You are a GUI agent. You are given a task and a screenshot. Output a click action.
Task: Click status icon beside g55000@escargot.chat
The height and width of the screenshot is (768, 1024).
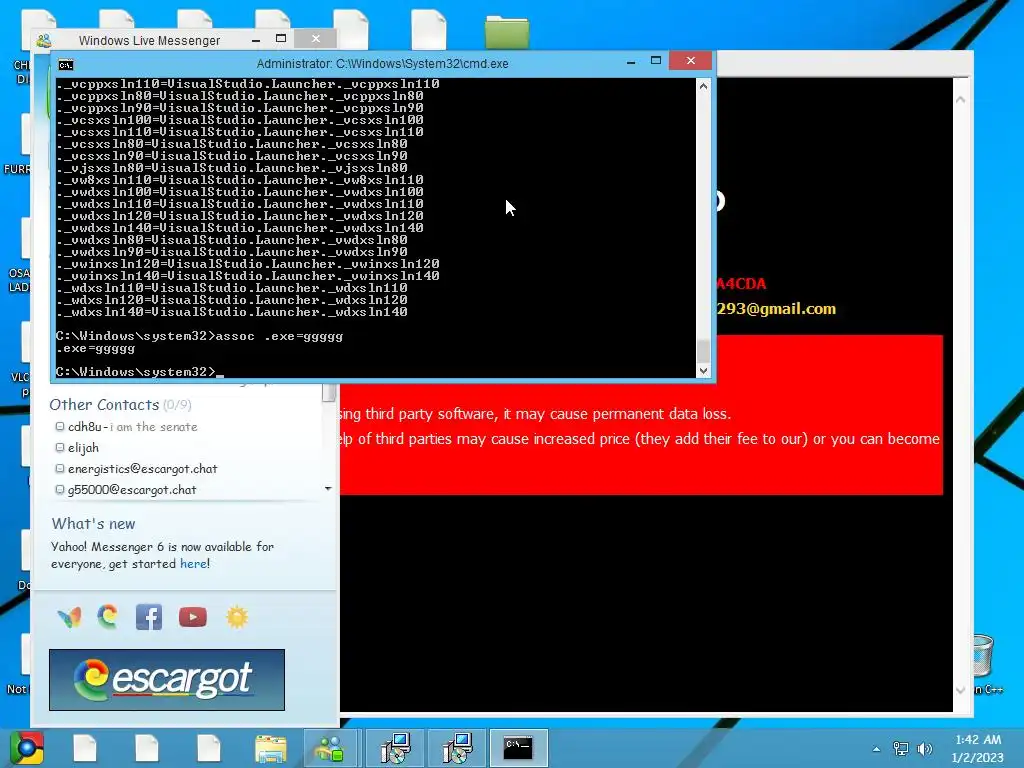pyautogui.click(x=59, y=489)
